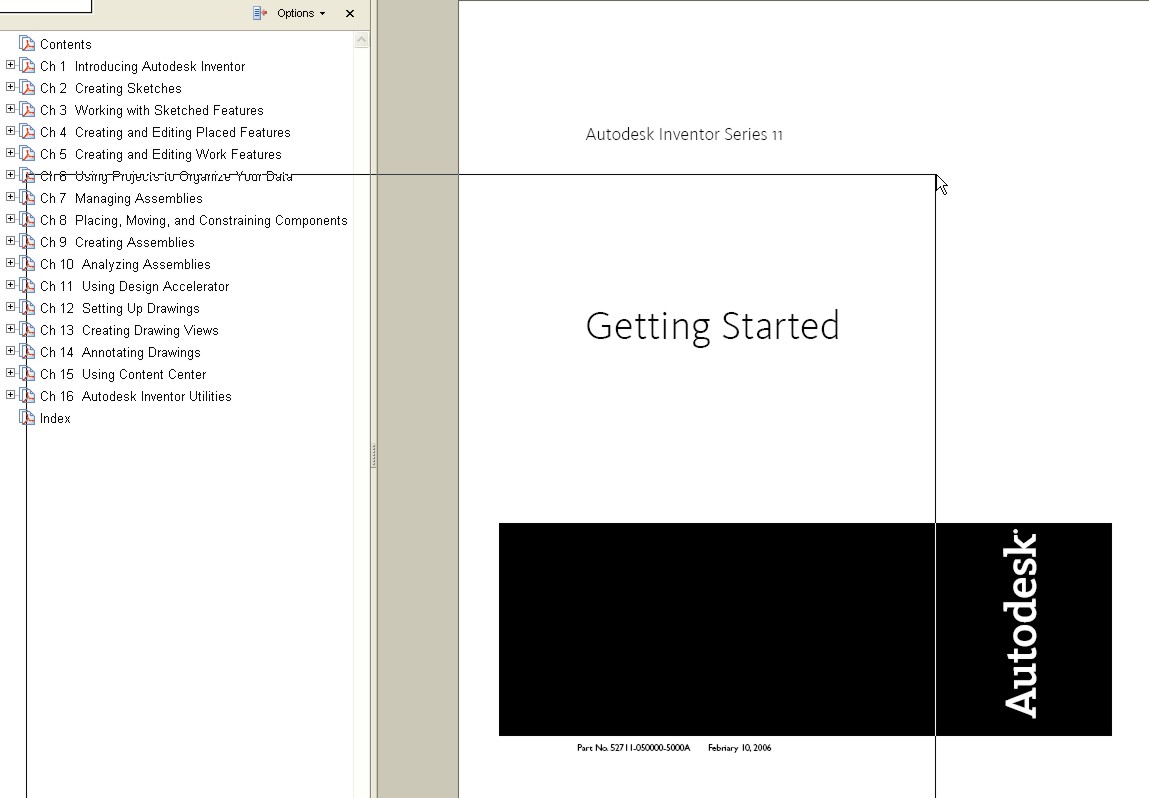Go to Ch 15 Using Content Center

coord(123,374)
